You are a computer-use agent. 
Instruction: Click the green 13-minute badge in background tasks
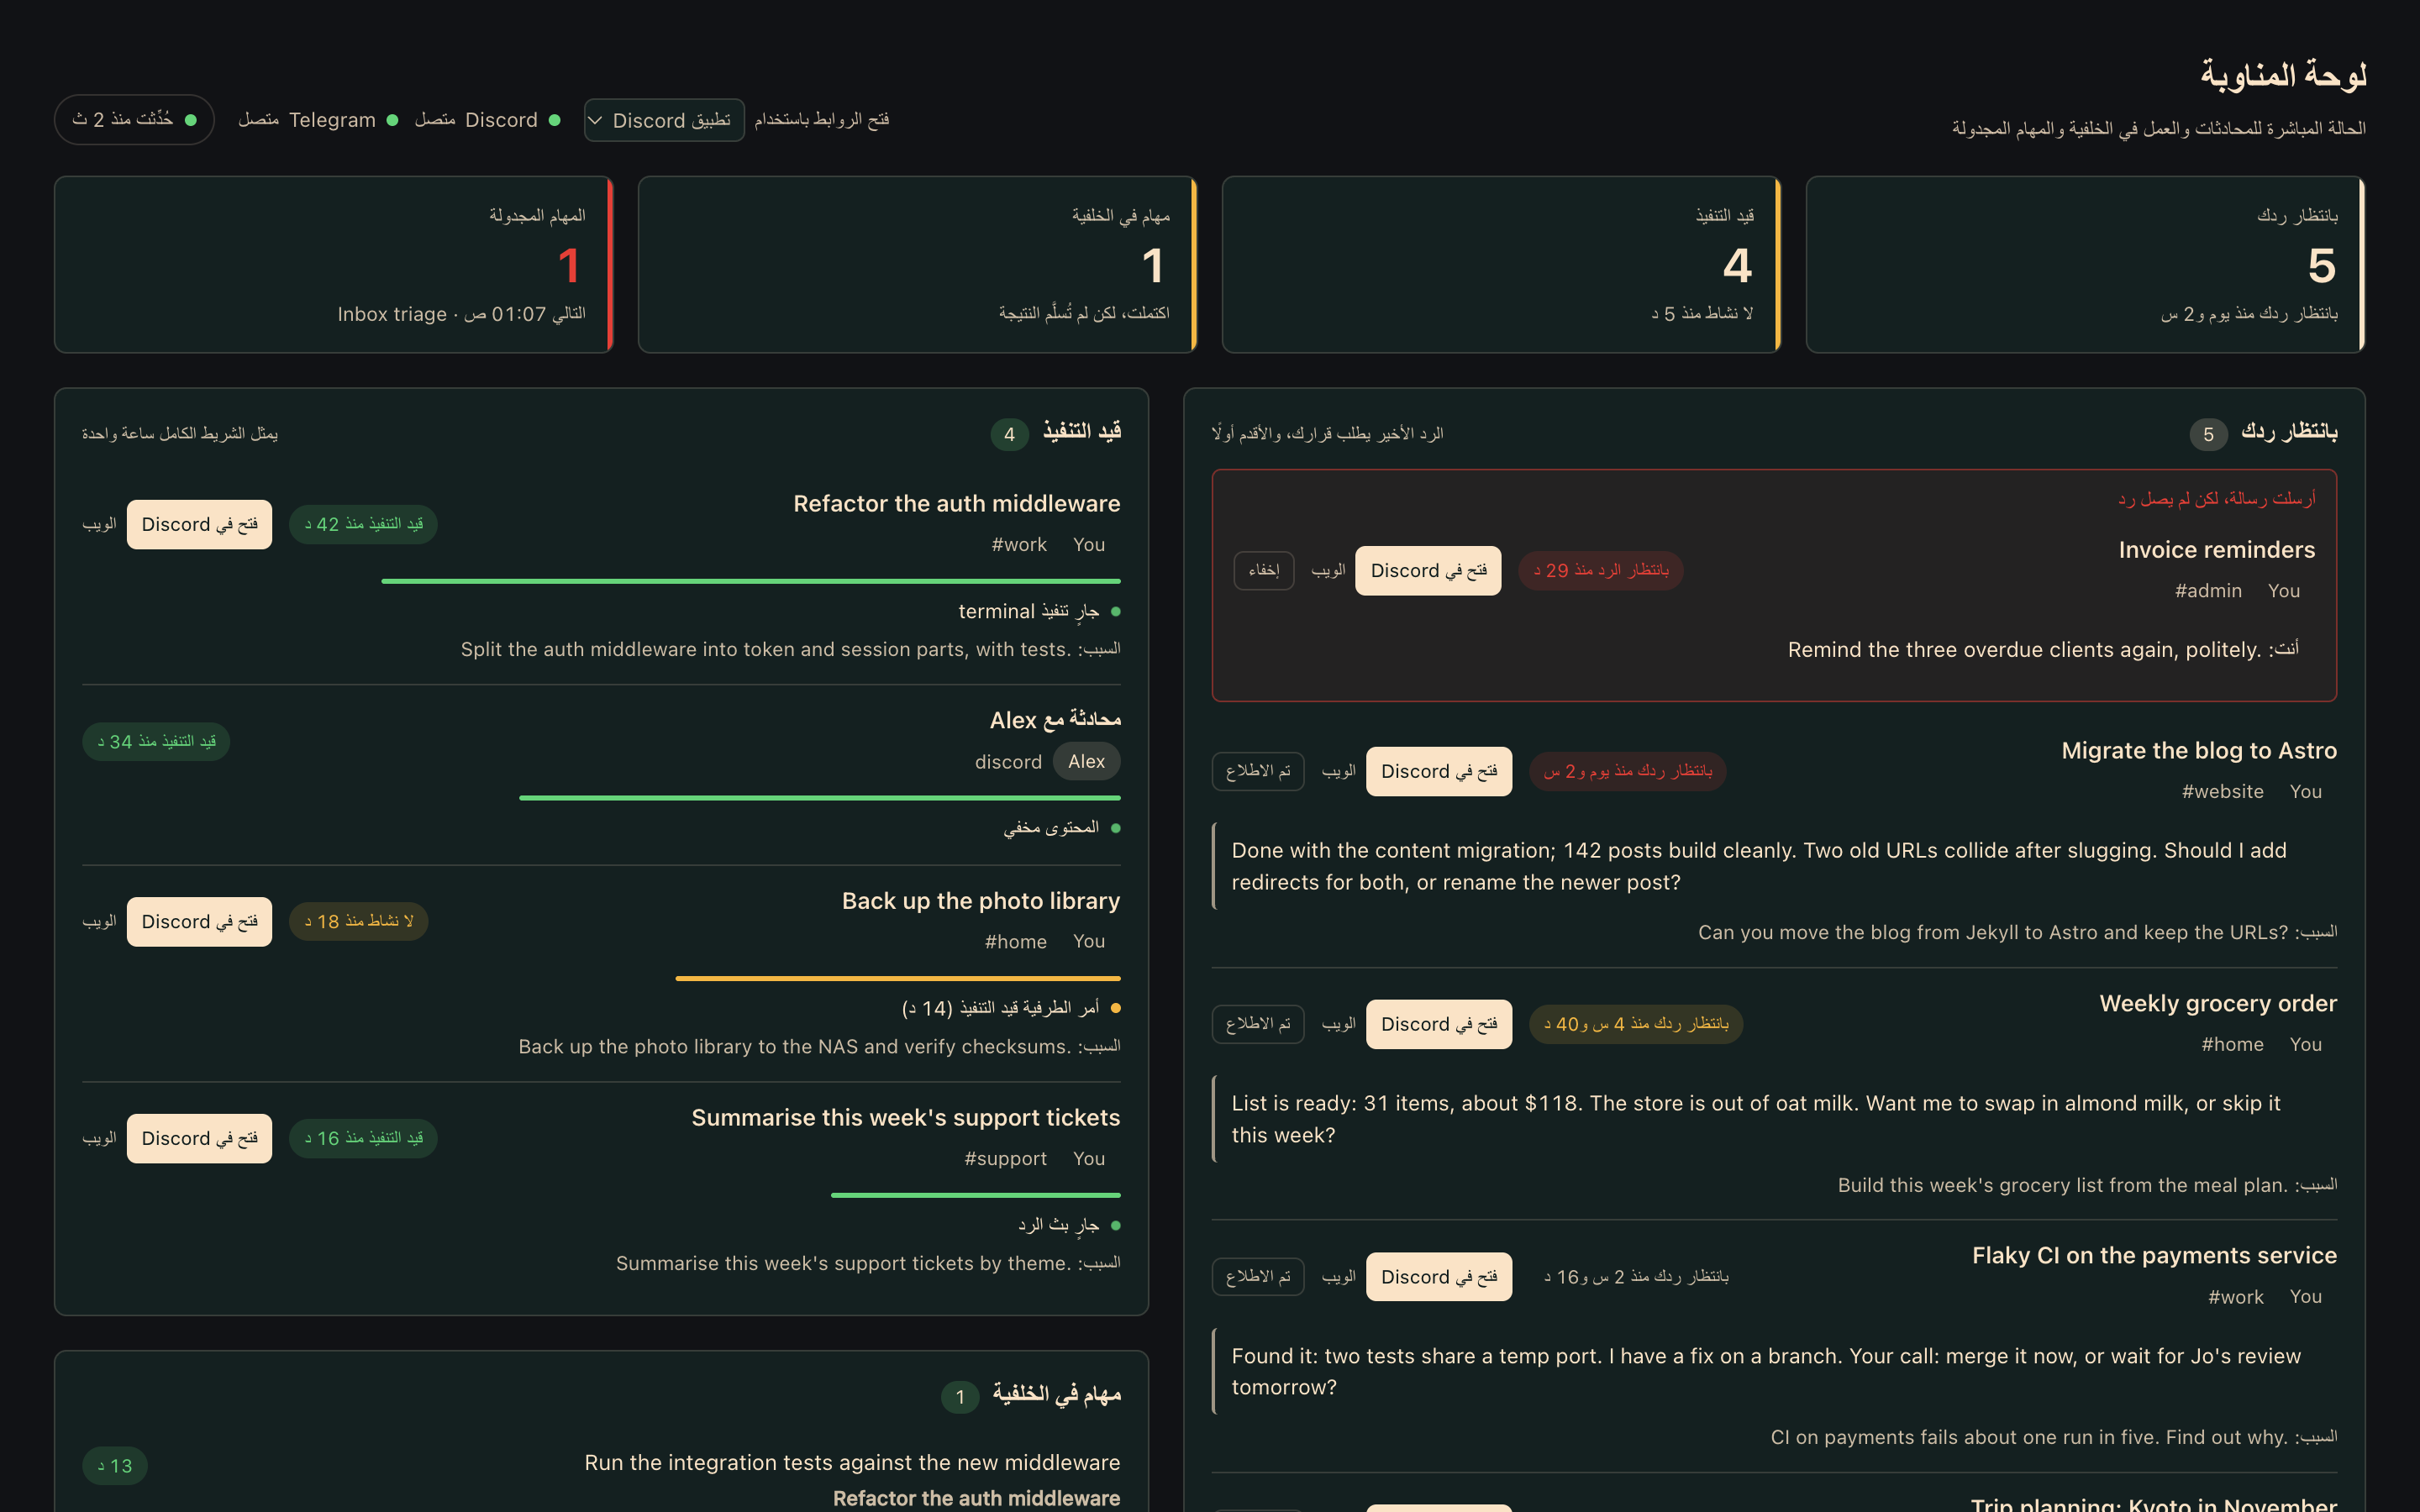point(115,1466)
